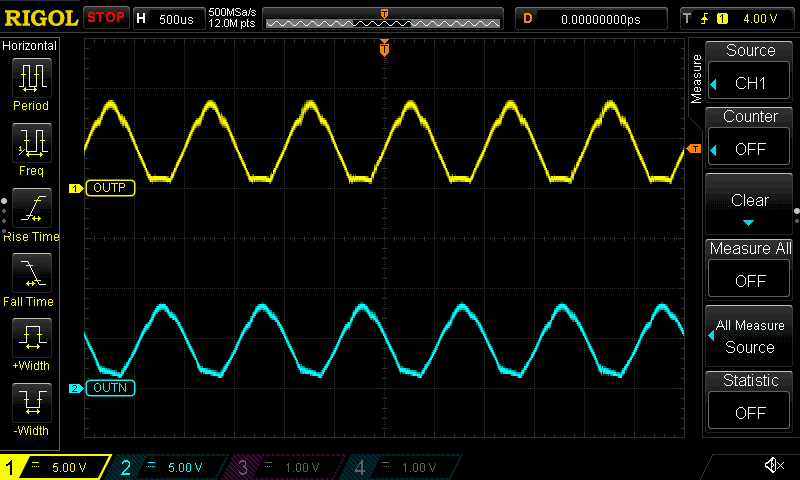The image size is (800, 480).
Task: Open All Measure Source selector
Action: pyautogui.click(x=750, y=337)
